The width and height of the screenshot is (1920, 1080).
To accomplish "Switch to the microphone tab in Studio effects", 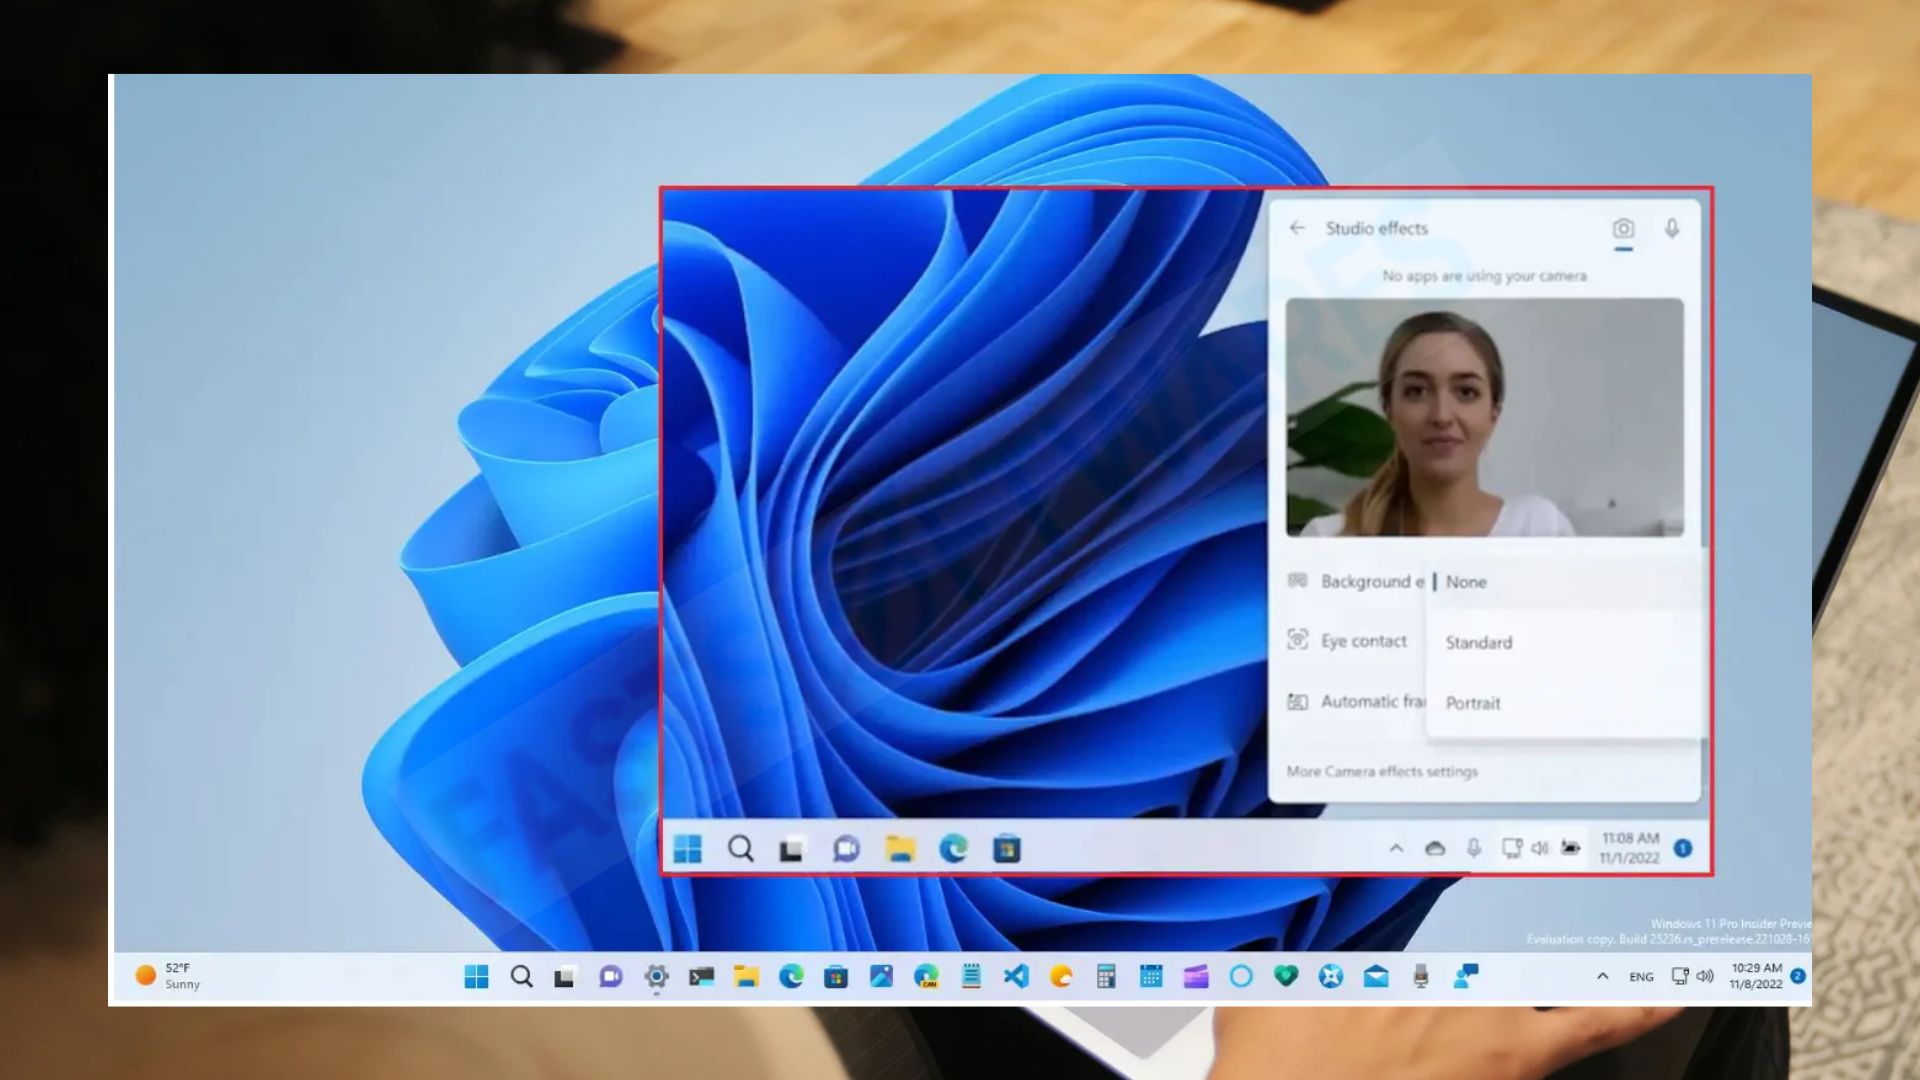I will pos(1672,229).
